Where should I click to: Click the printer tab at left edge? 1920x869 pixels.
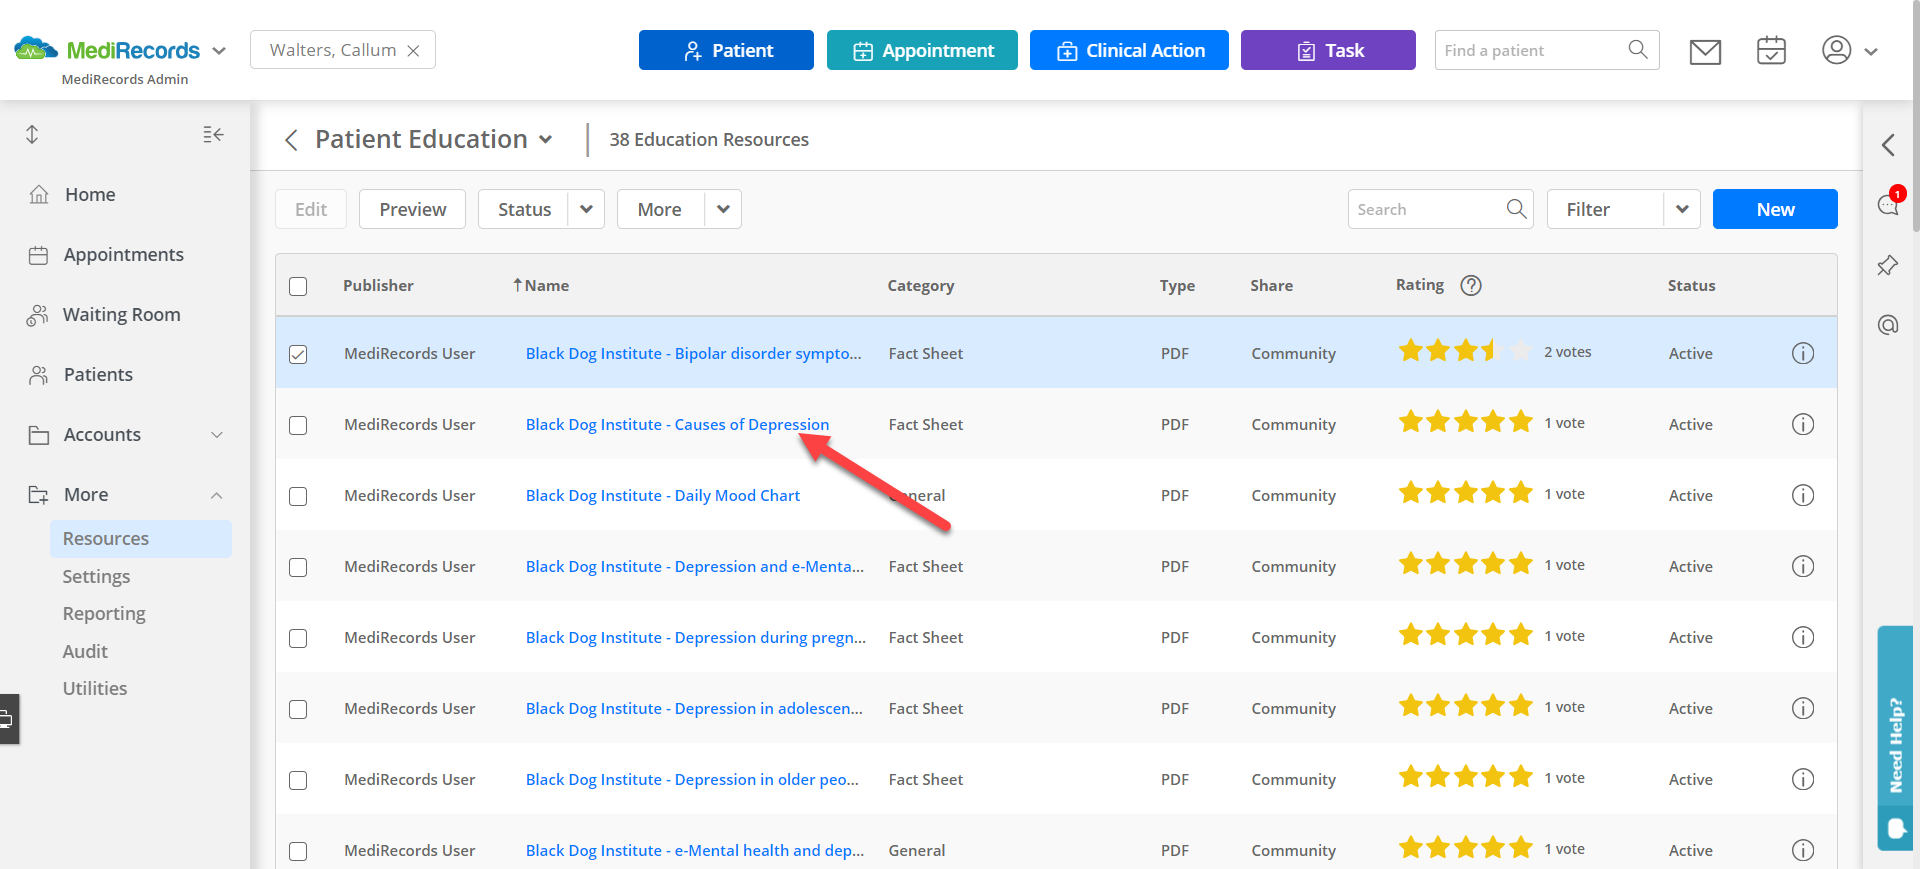tap(8, 719)
